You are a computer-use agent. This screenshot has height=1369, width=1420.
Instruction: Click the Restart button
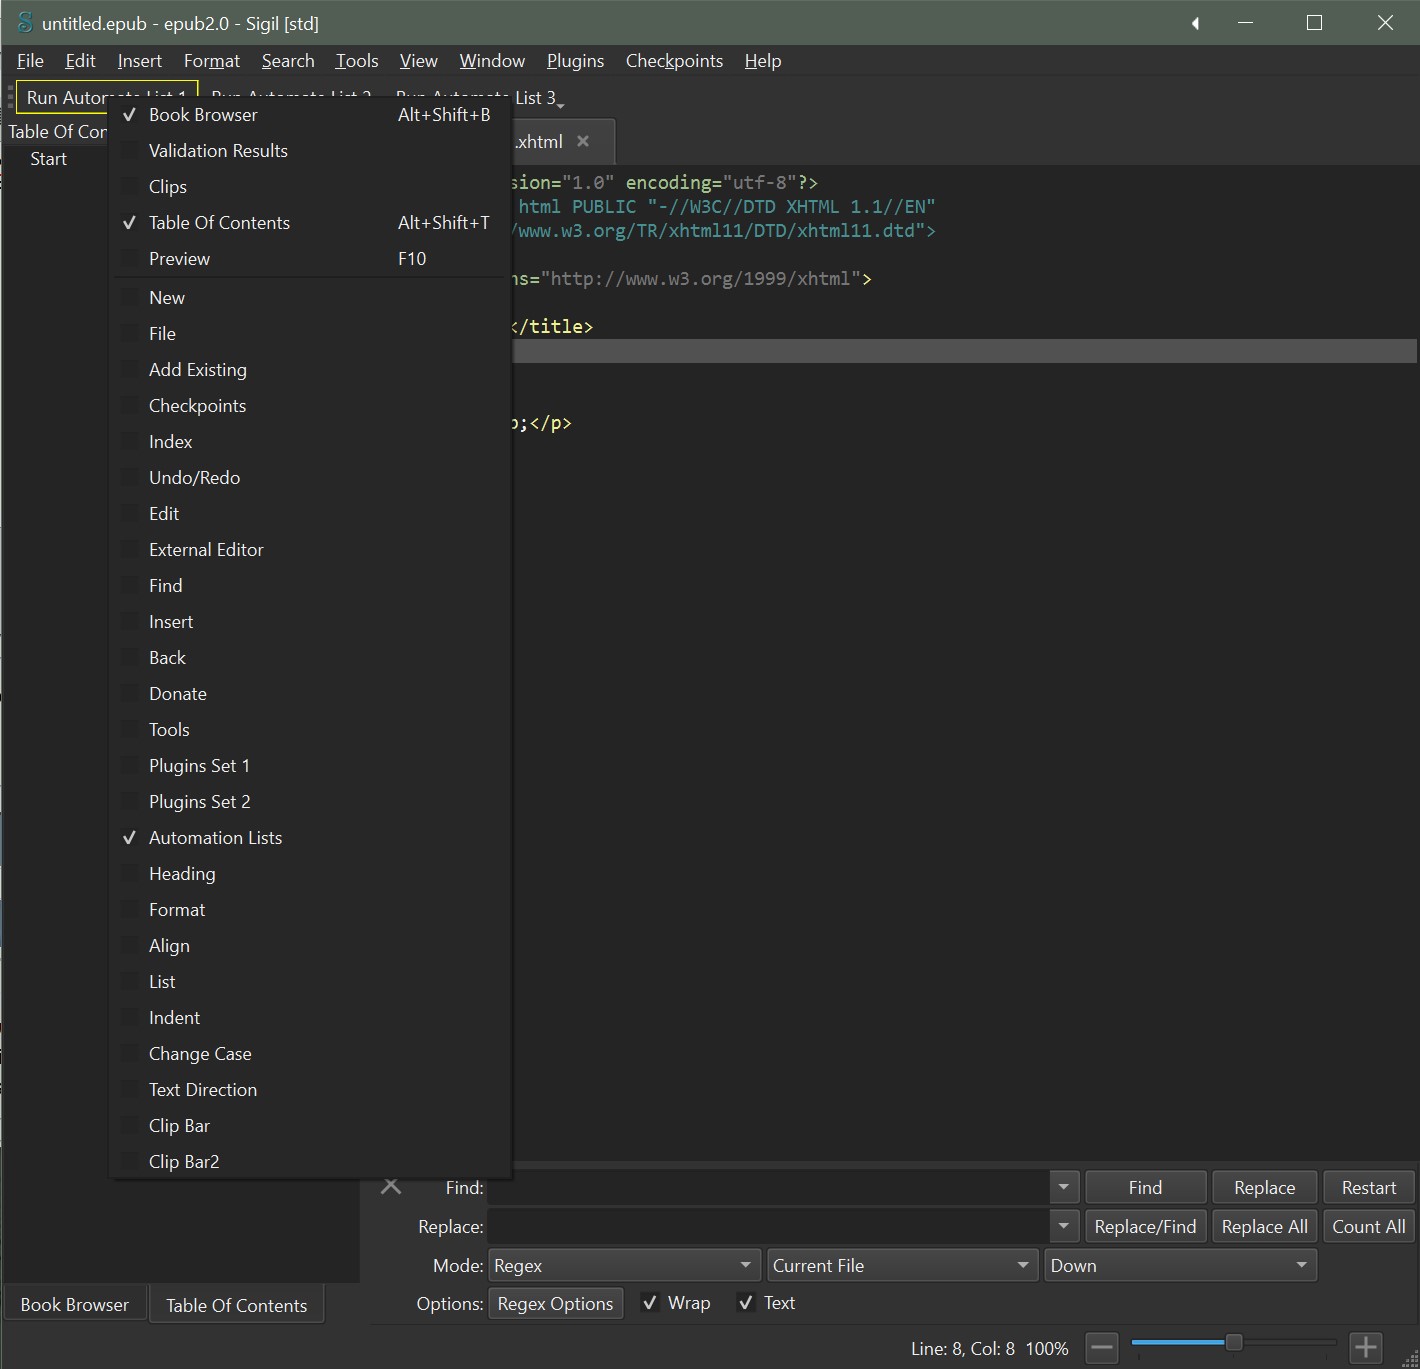1368,1187
